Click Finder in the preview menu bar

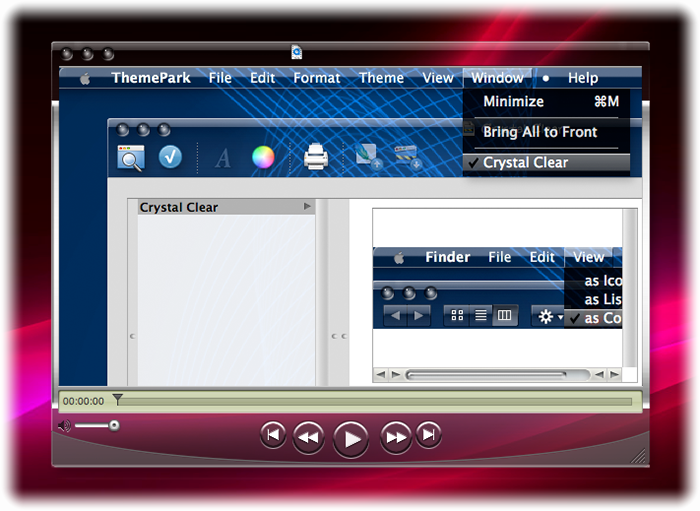(447, 257)
